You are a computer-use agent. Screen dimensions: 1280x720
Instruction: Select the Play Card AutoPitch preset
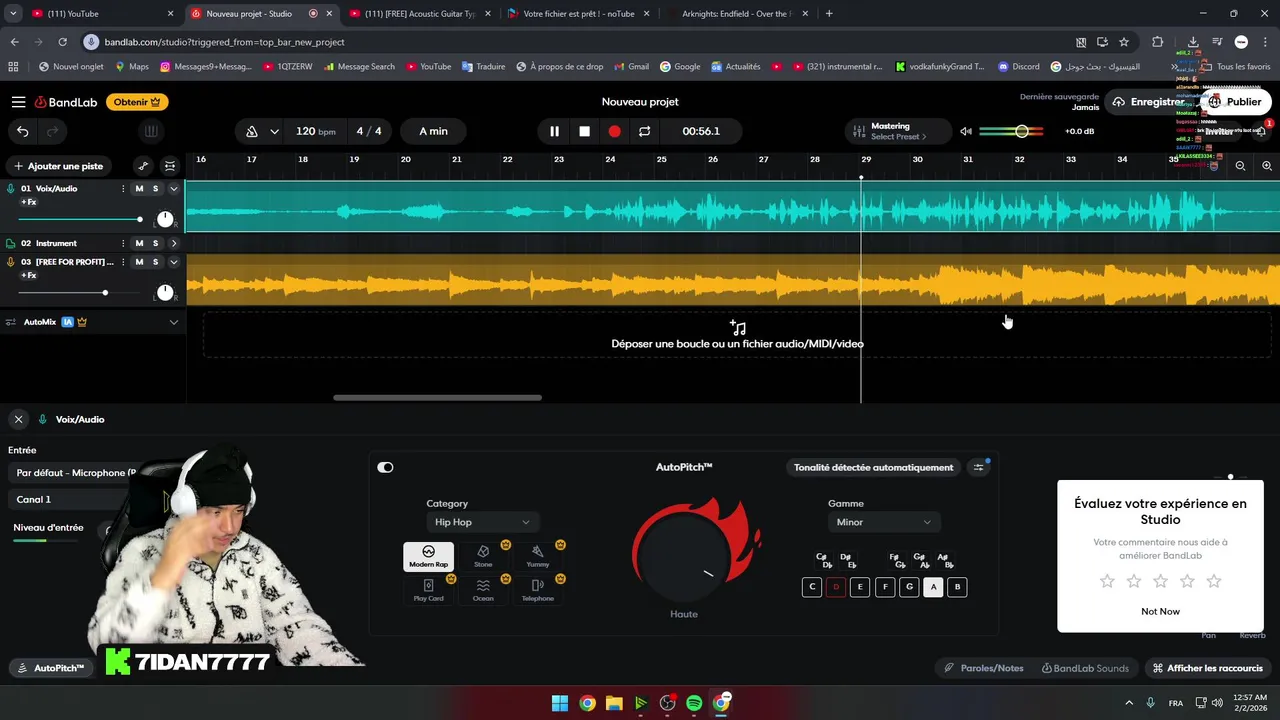[428, 590]
